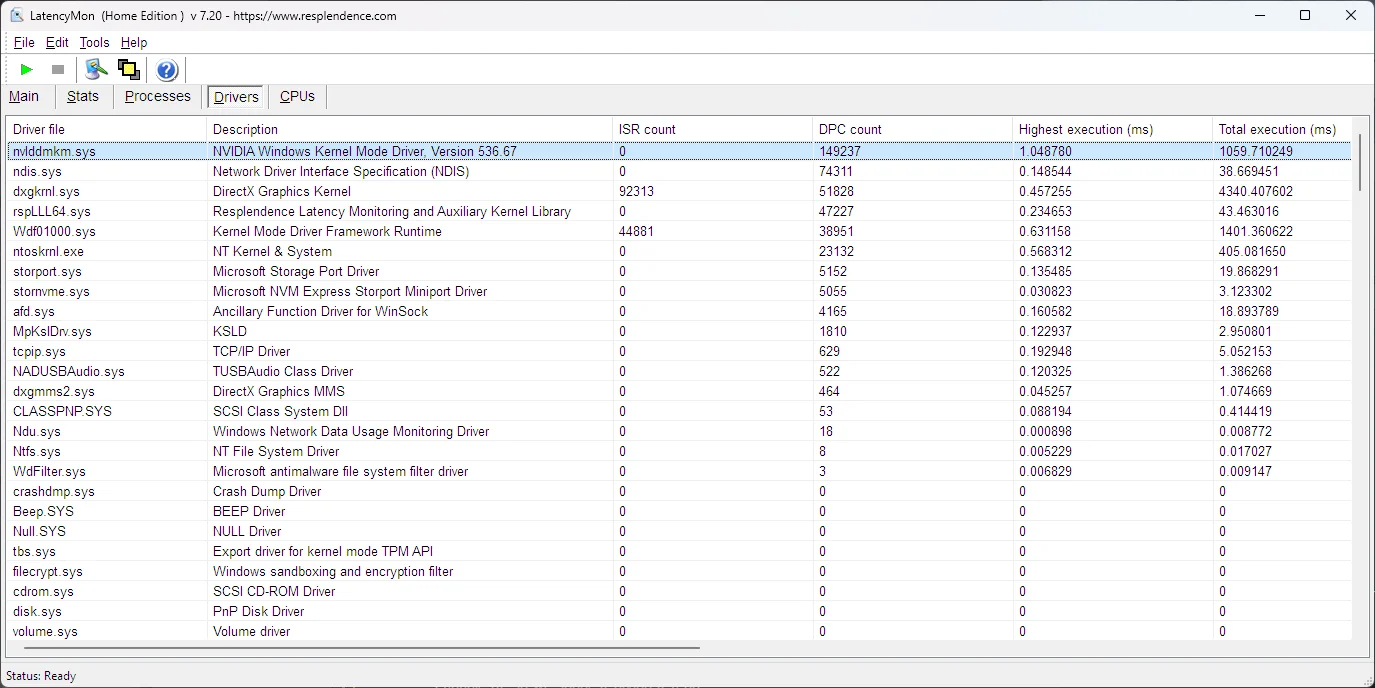Click the "Microsoft antimalware file system filter driver" description
The width and height of the screenshot is (1375, 688).
[x=341, y=471]
